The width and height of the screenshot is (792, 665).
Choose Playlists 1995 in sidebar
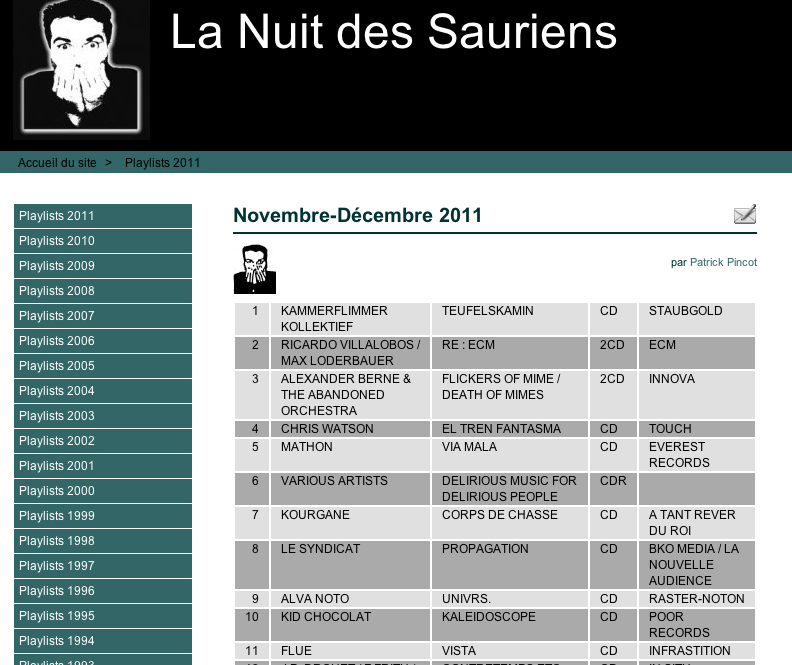coord(103,616)
